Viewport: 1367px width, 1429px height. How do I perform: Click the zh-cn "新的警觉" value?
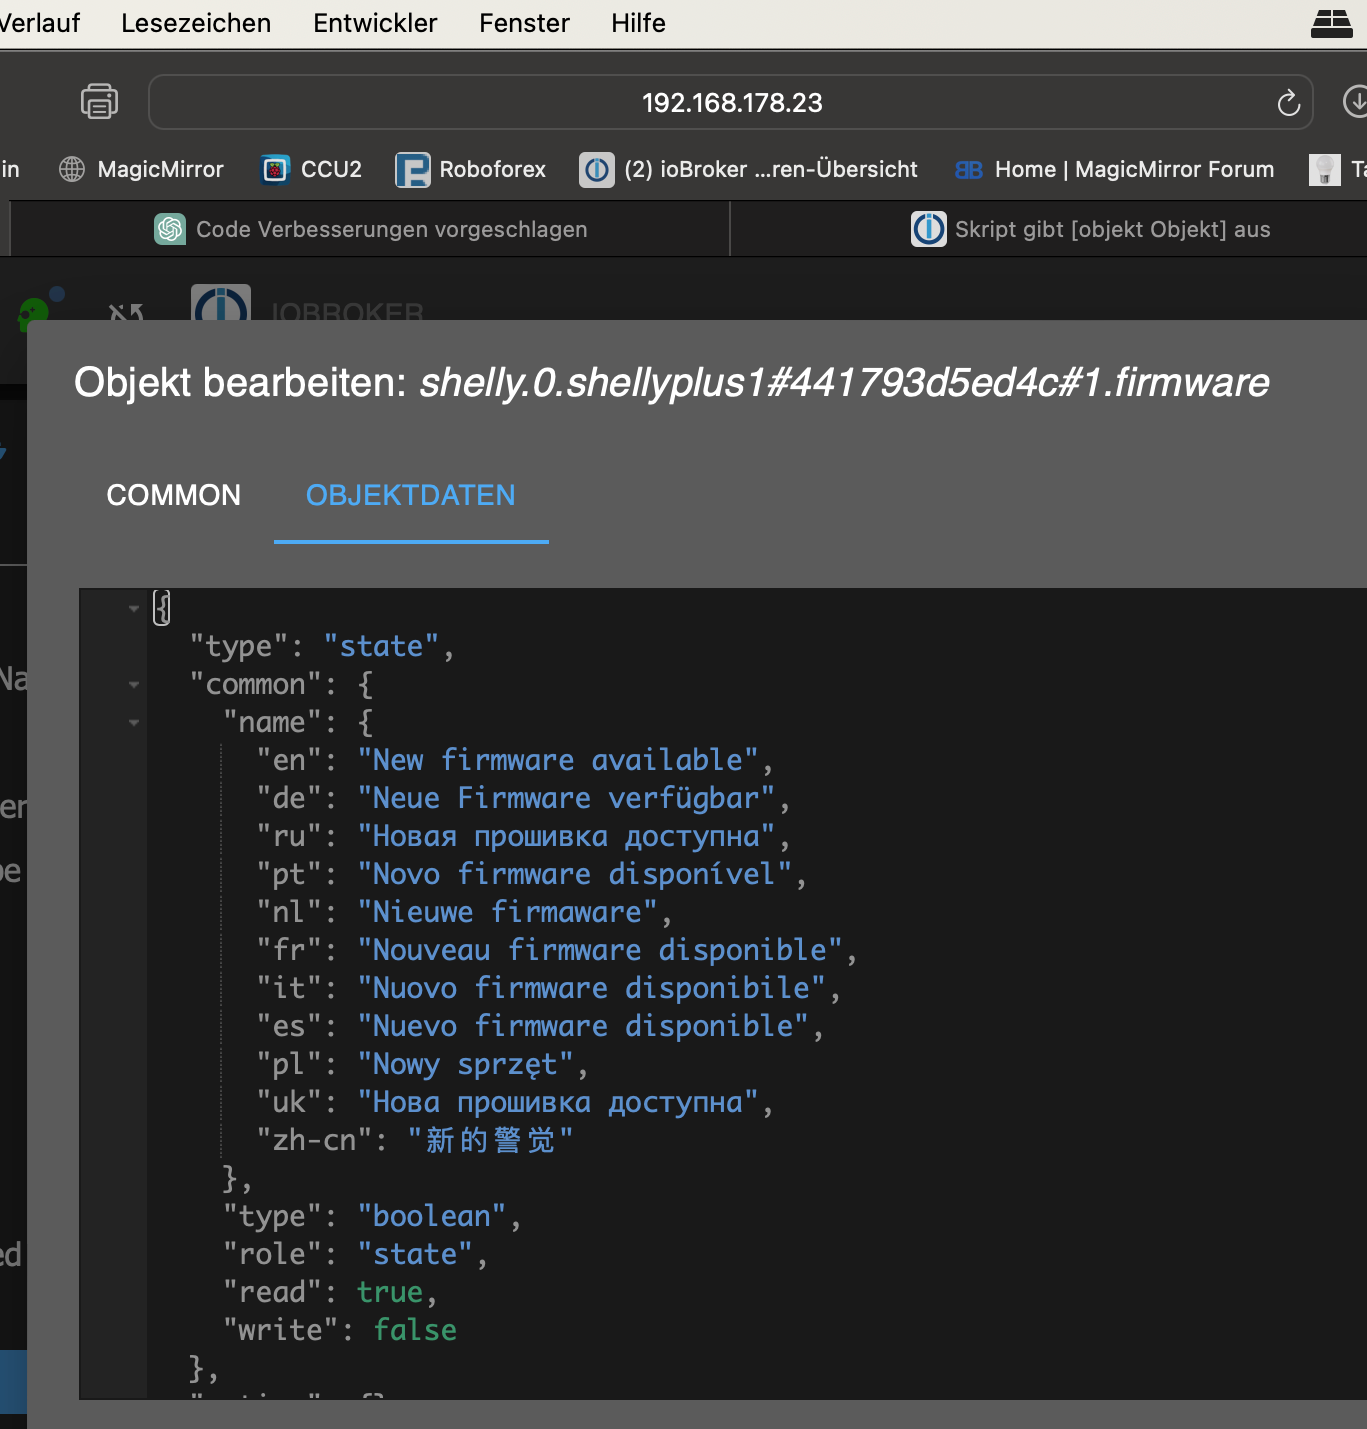pyautogui.click(x=490, y=1140)
